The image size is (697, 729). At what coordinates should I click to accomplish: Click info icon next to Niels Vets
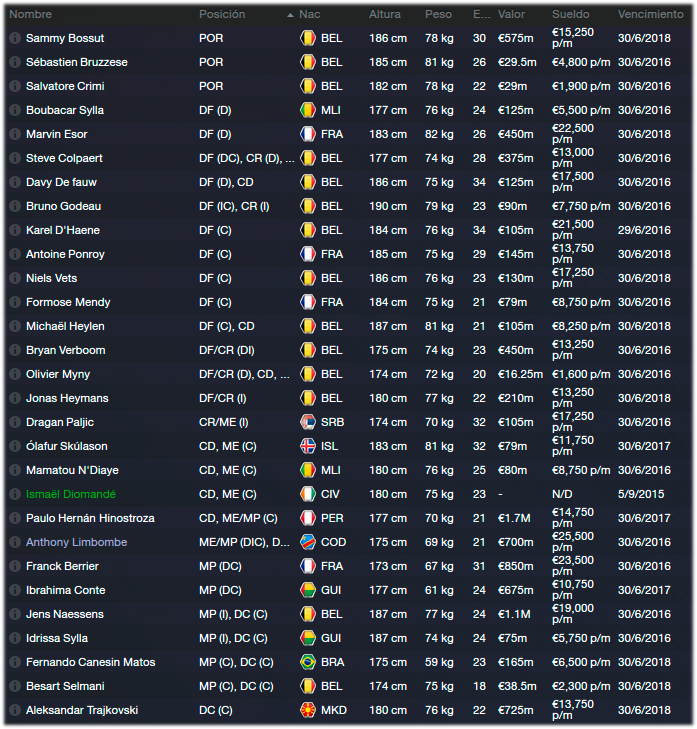click(x=15, y=278)
